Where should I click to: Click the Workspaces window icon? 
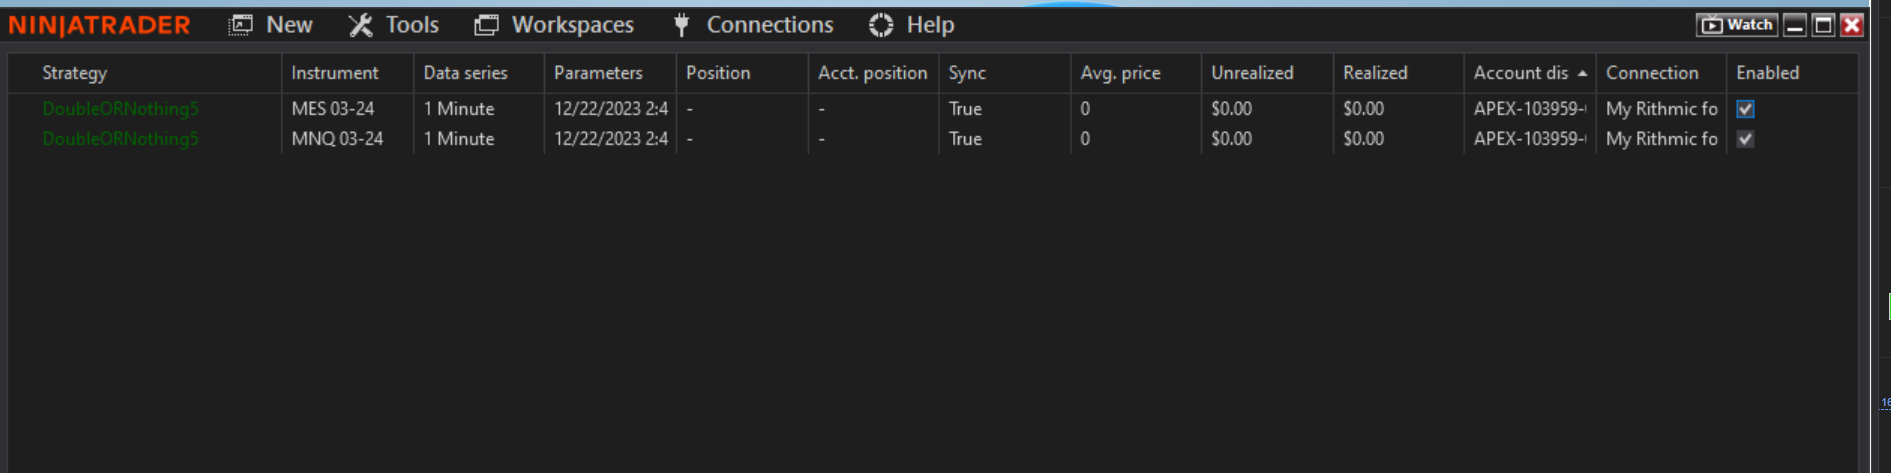pyautogui.click(x=486, y=25)
